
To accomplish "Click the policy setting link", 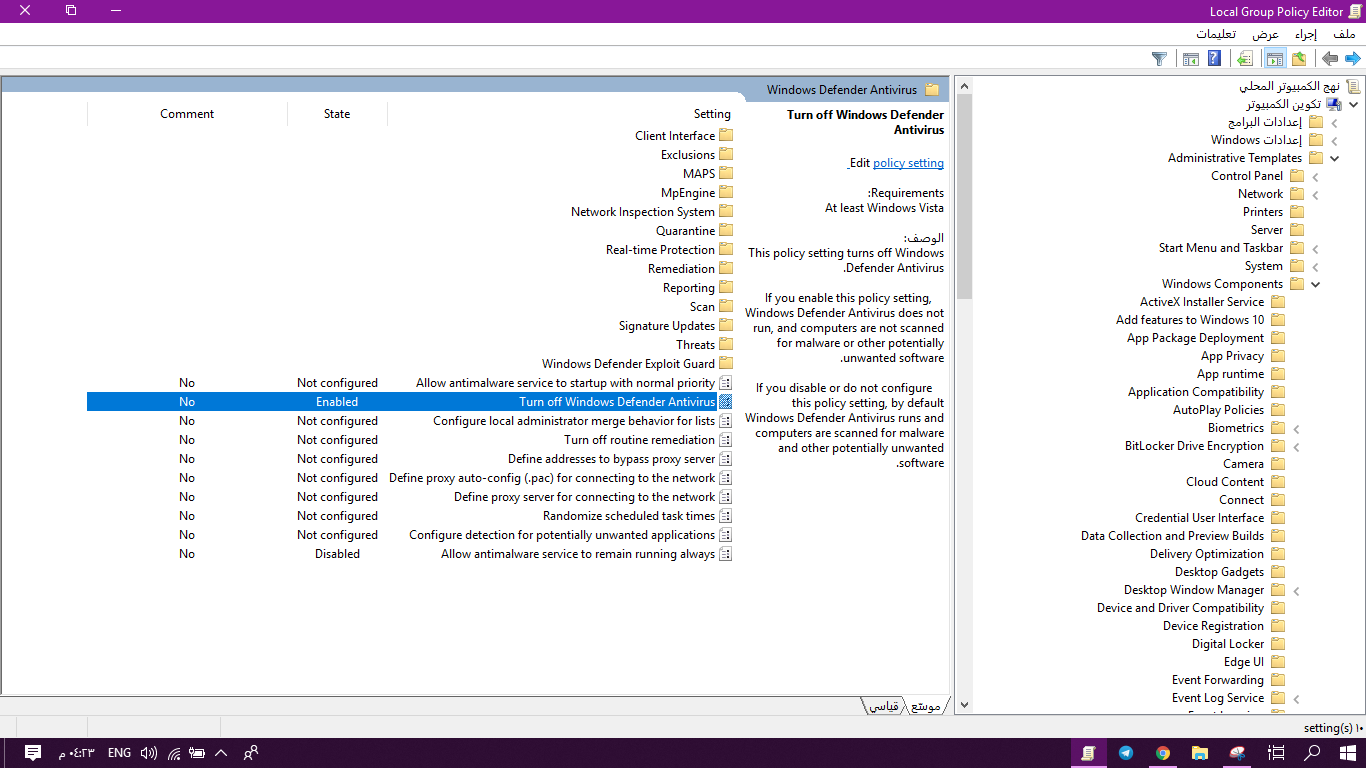I will [x=908, y=163].
